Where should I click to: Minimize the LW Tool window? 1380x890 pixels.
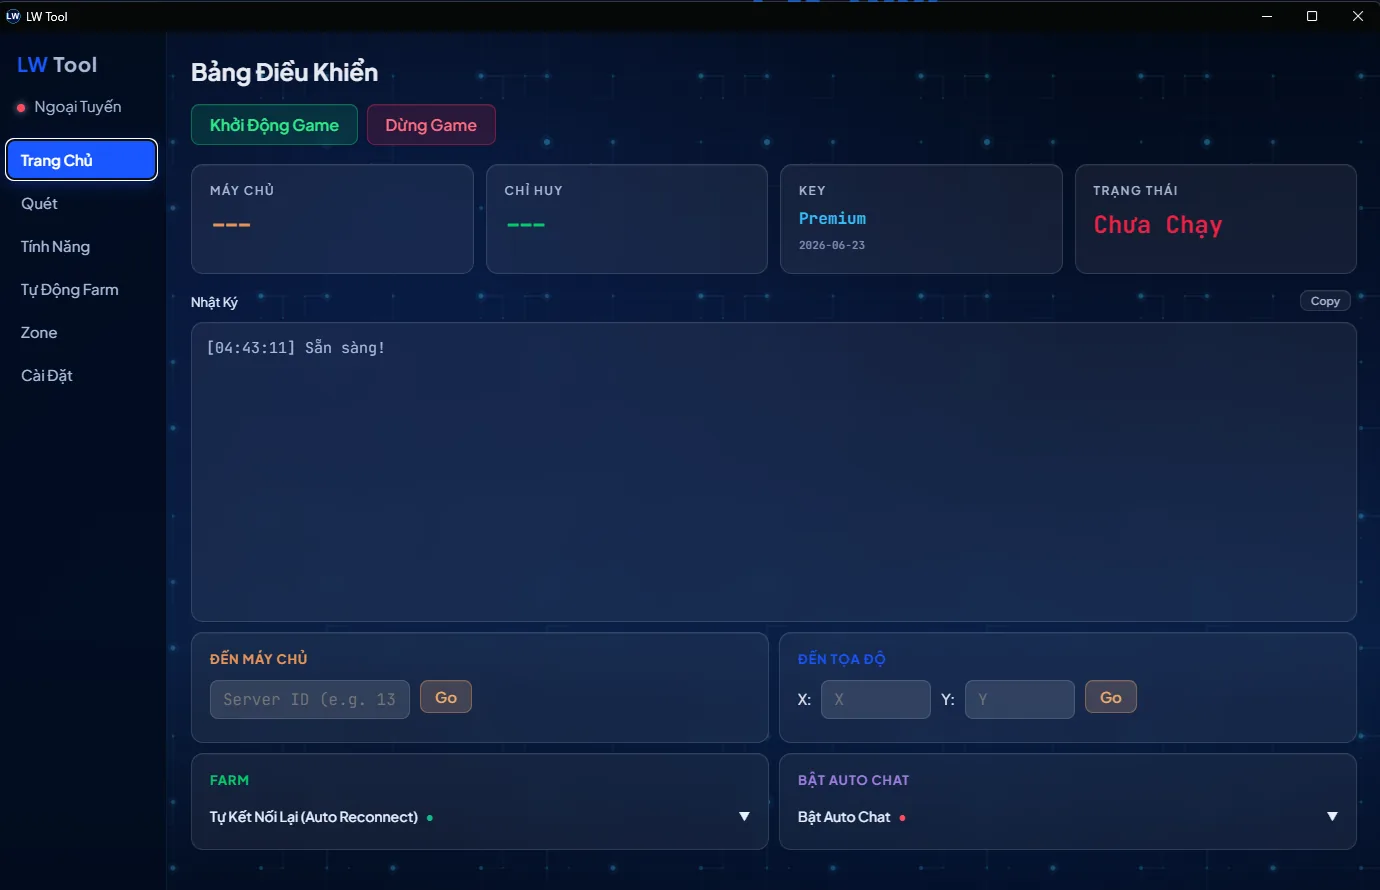(1267, 16)
